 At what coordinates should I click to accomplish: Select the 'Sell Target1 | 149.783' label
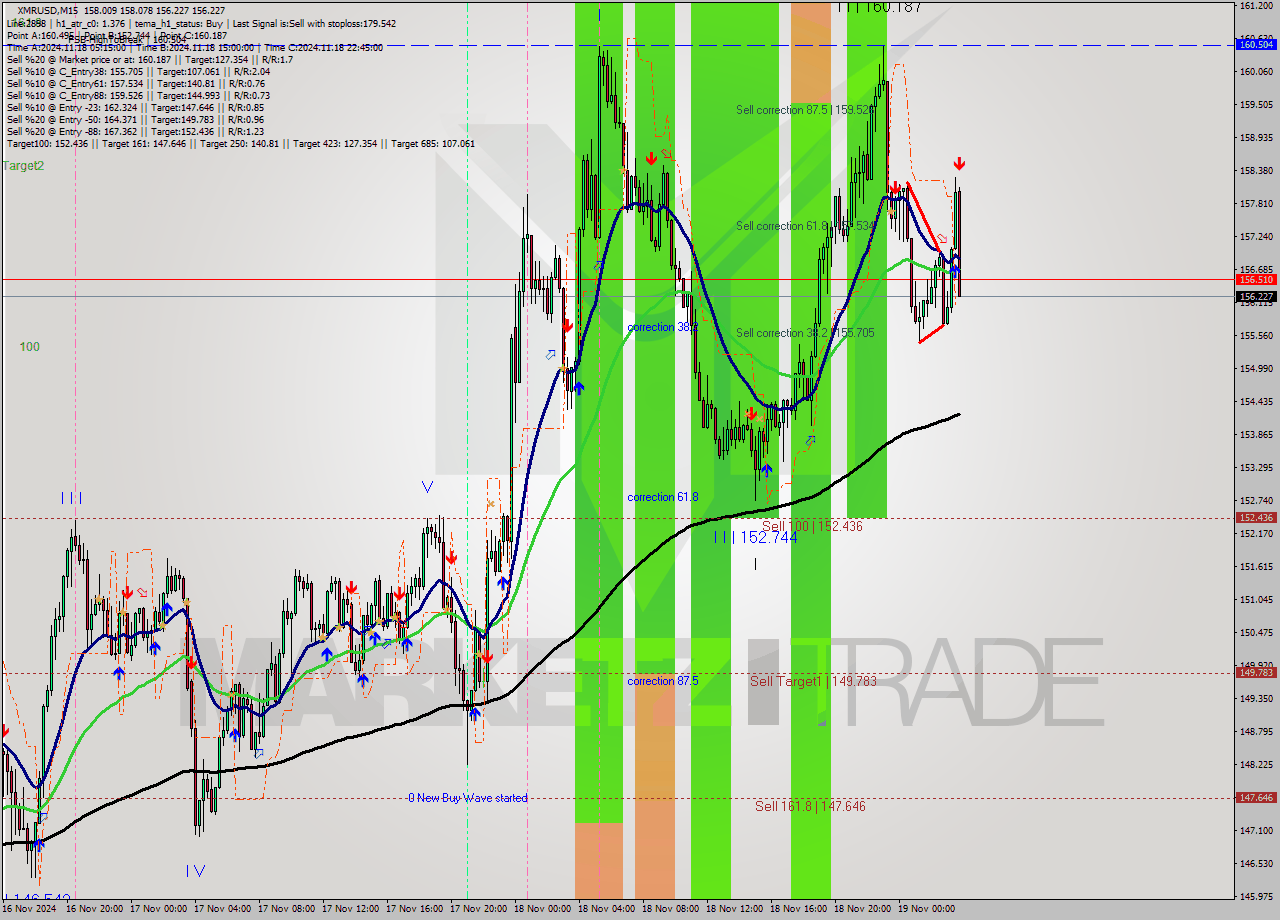click(x=813, y=681)
